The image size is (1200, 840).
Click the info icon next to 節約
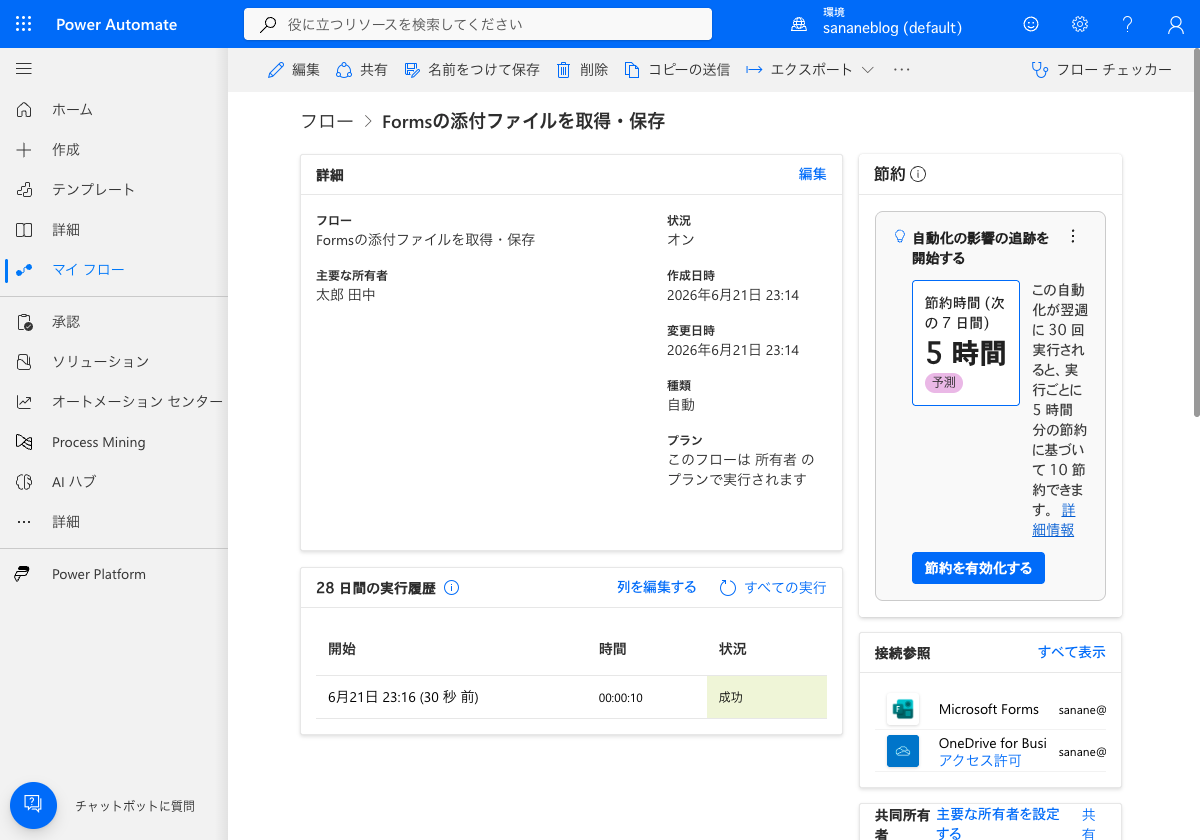click(x=918, y=174)
